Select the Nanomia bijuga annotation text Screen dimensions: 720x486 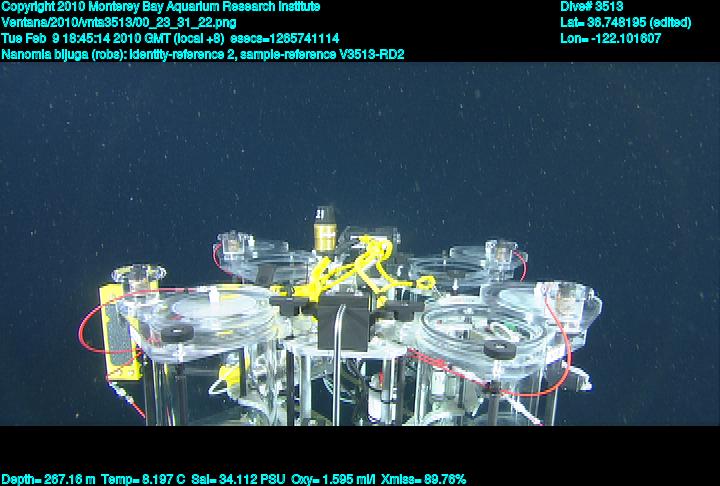[x=70, y=54]
